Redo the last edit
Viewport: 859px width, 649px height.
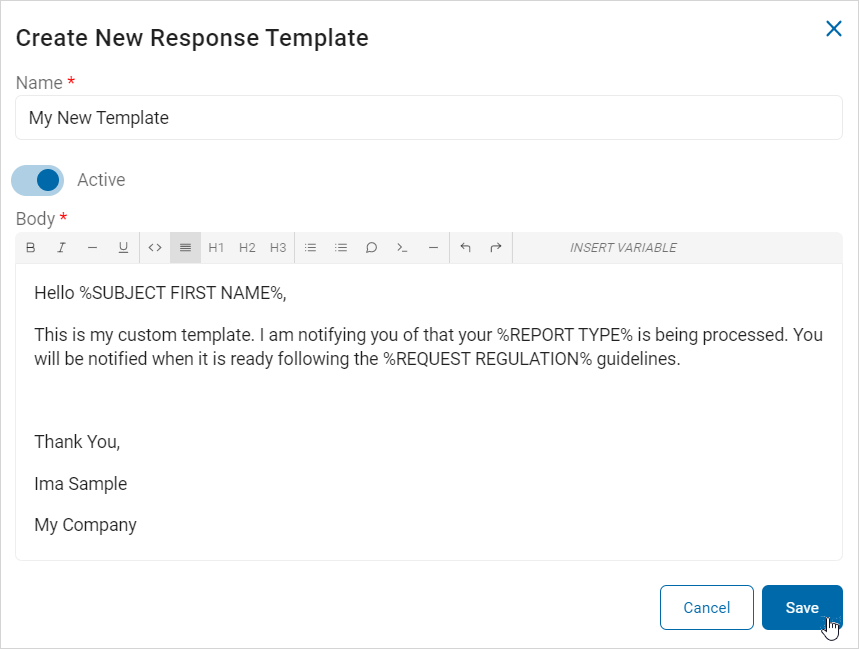point(495,248)
